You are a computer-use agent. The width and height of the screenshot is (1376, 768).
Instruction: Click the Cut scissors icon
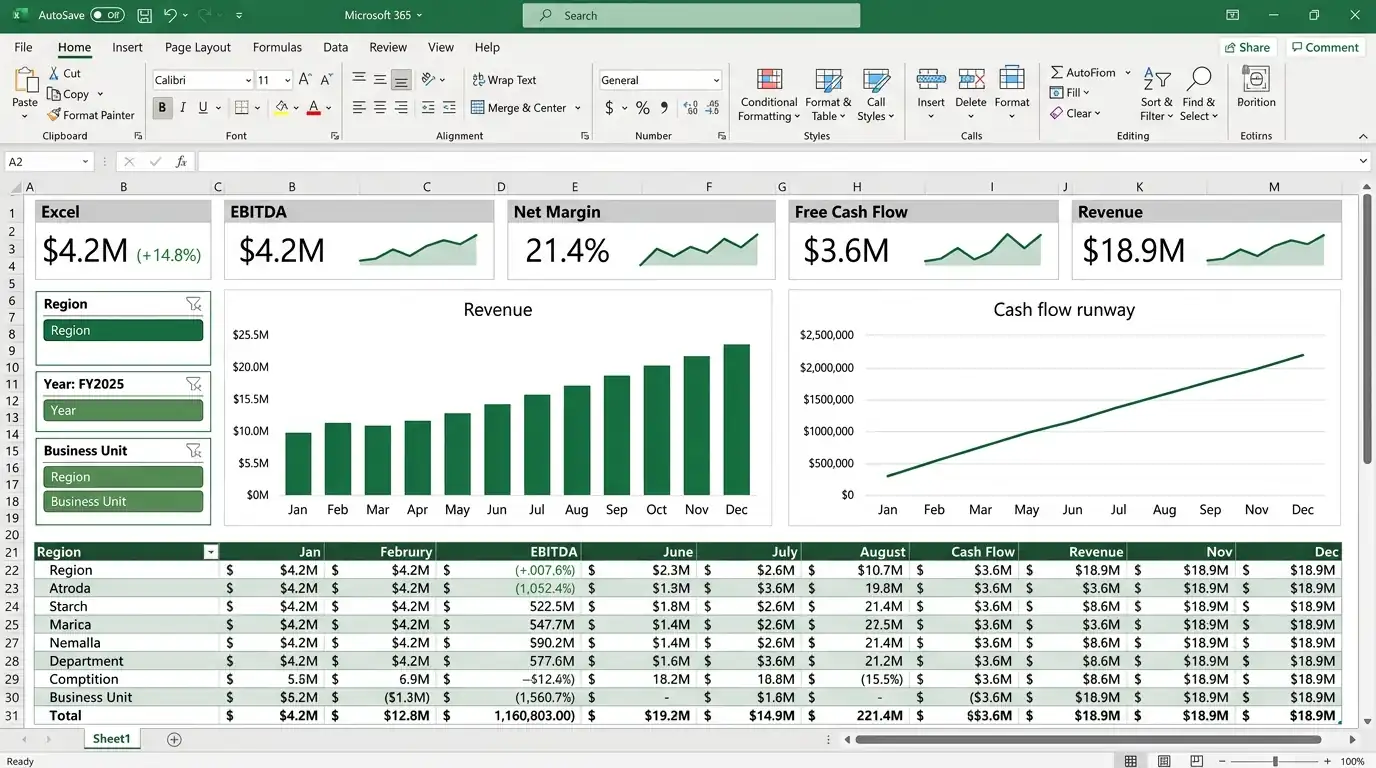click(x=53, y=73)
